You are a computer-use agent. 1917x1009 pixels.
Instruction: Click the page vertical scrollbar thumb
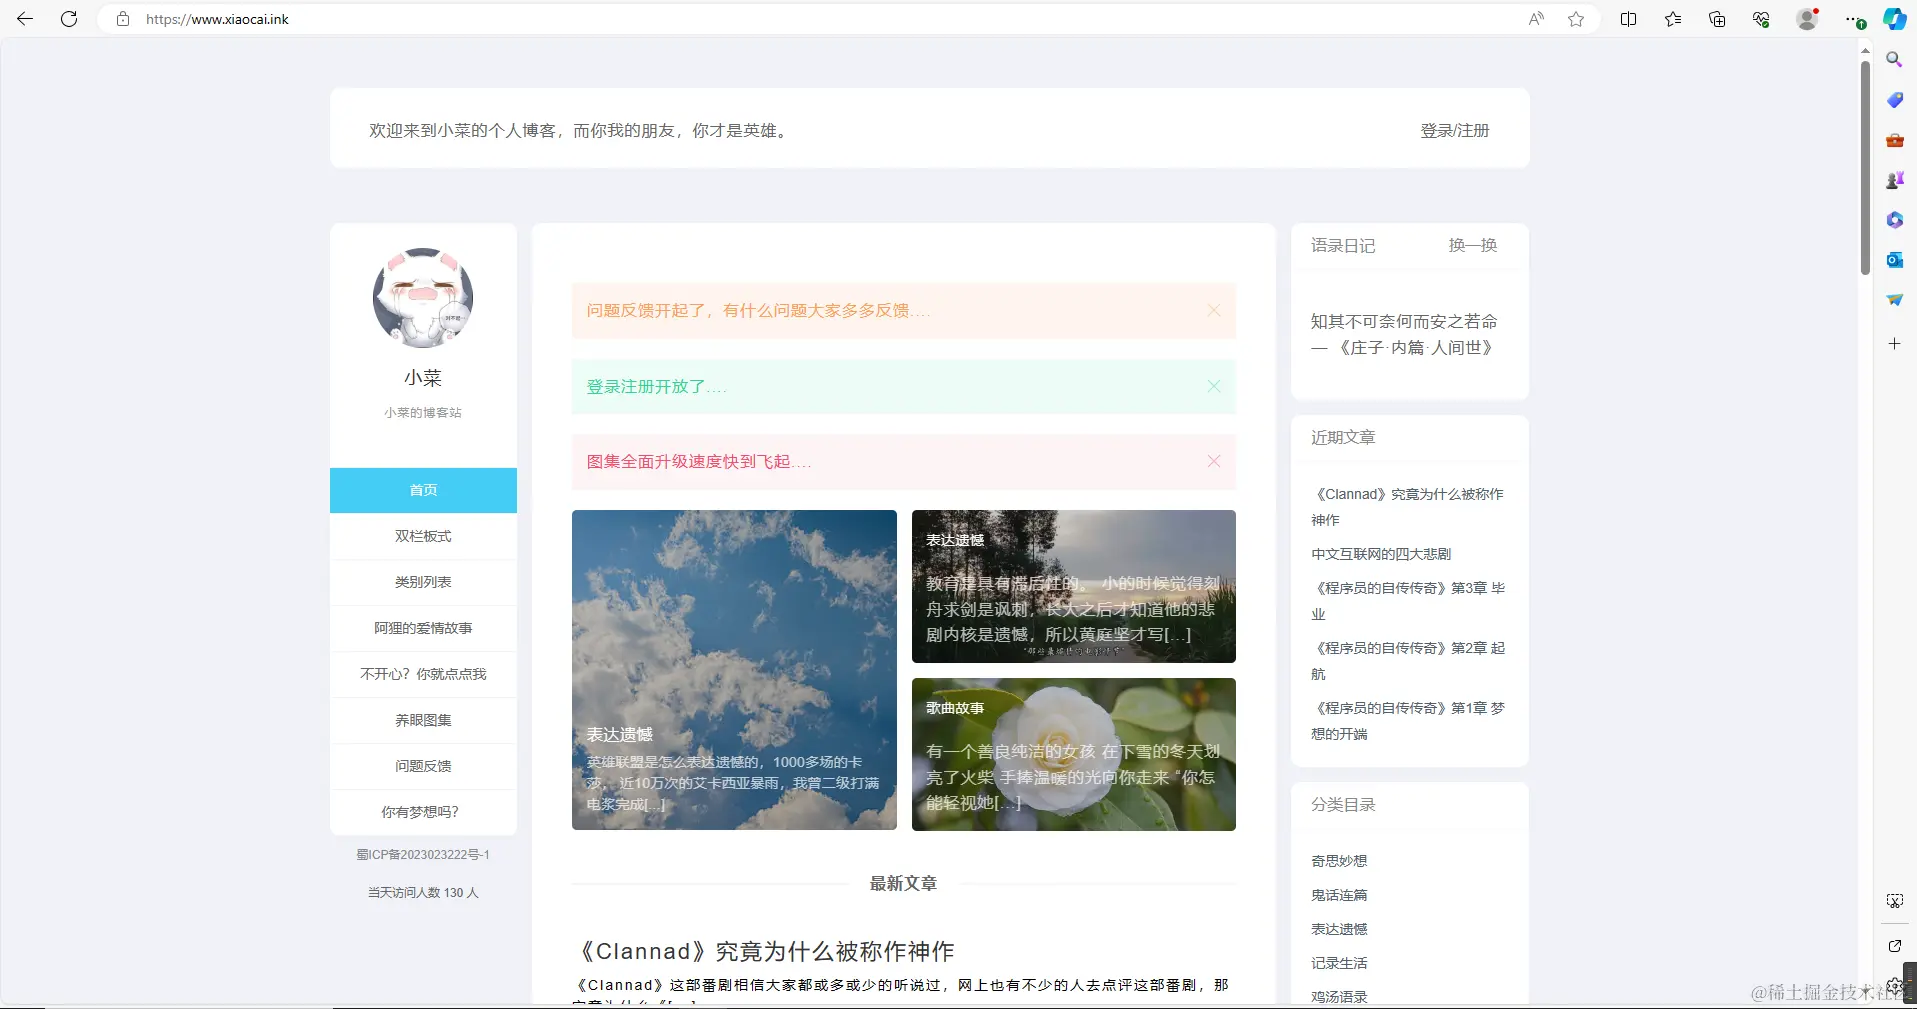pyautogui.click(x=1865, y=167)
